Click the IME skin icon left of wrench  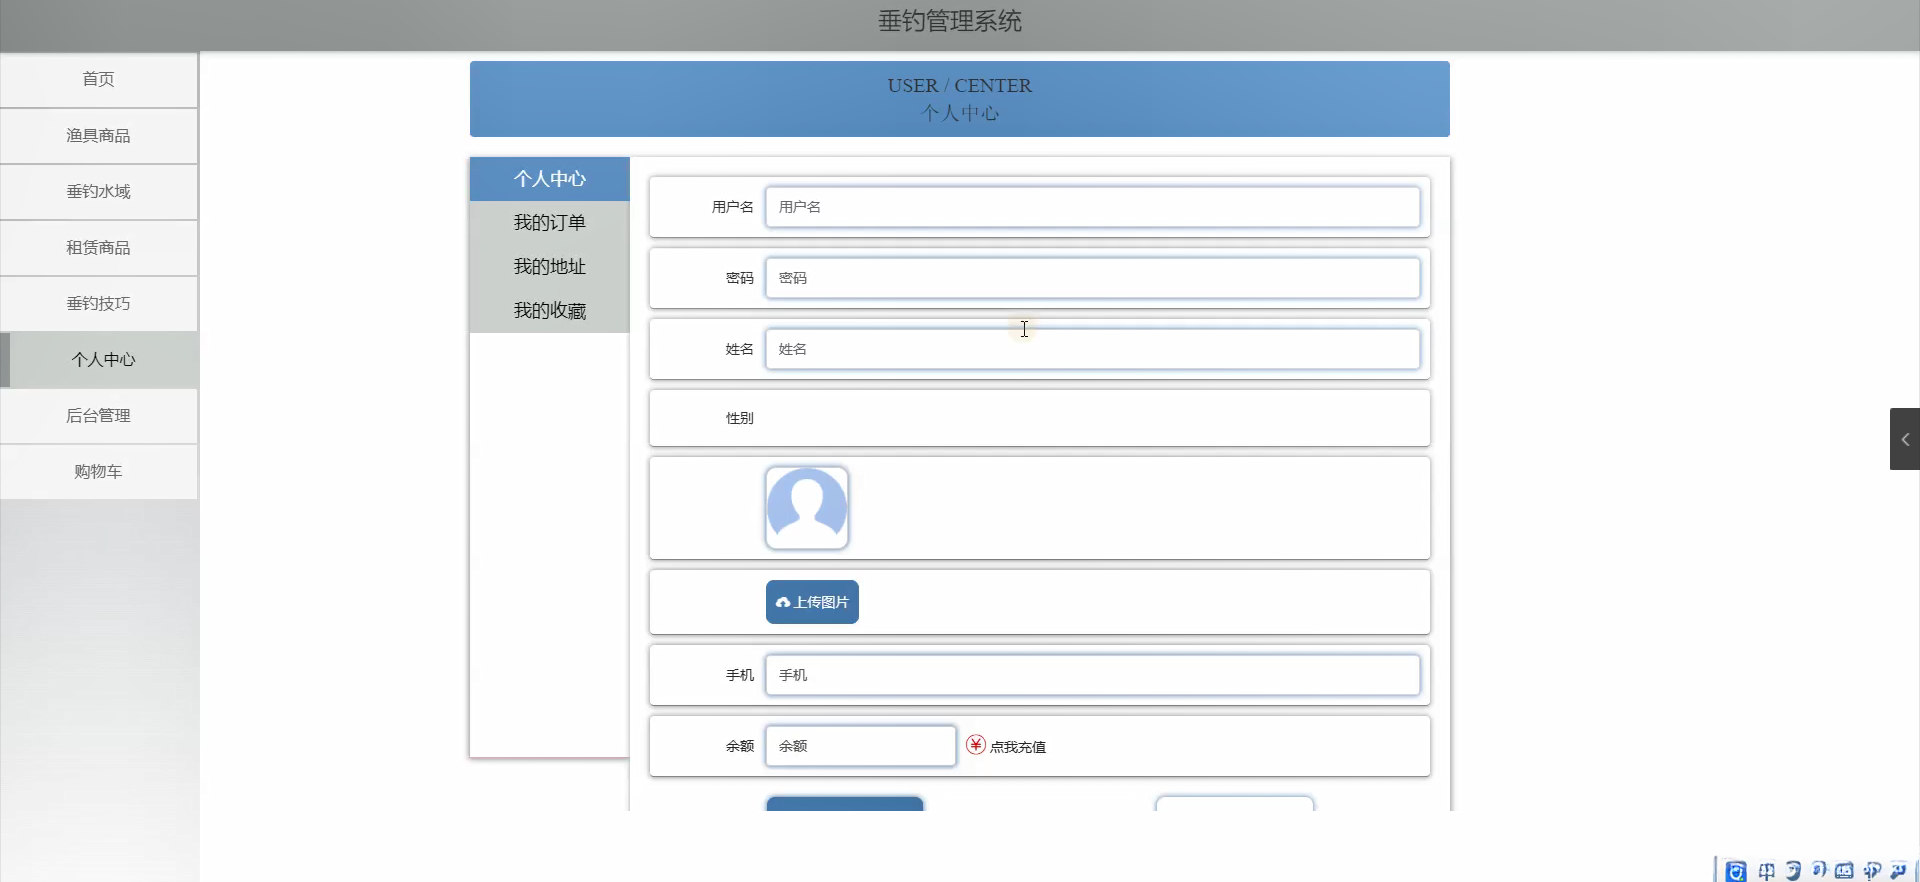(1872, 871)
